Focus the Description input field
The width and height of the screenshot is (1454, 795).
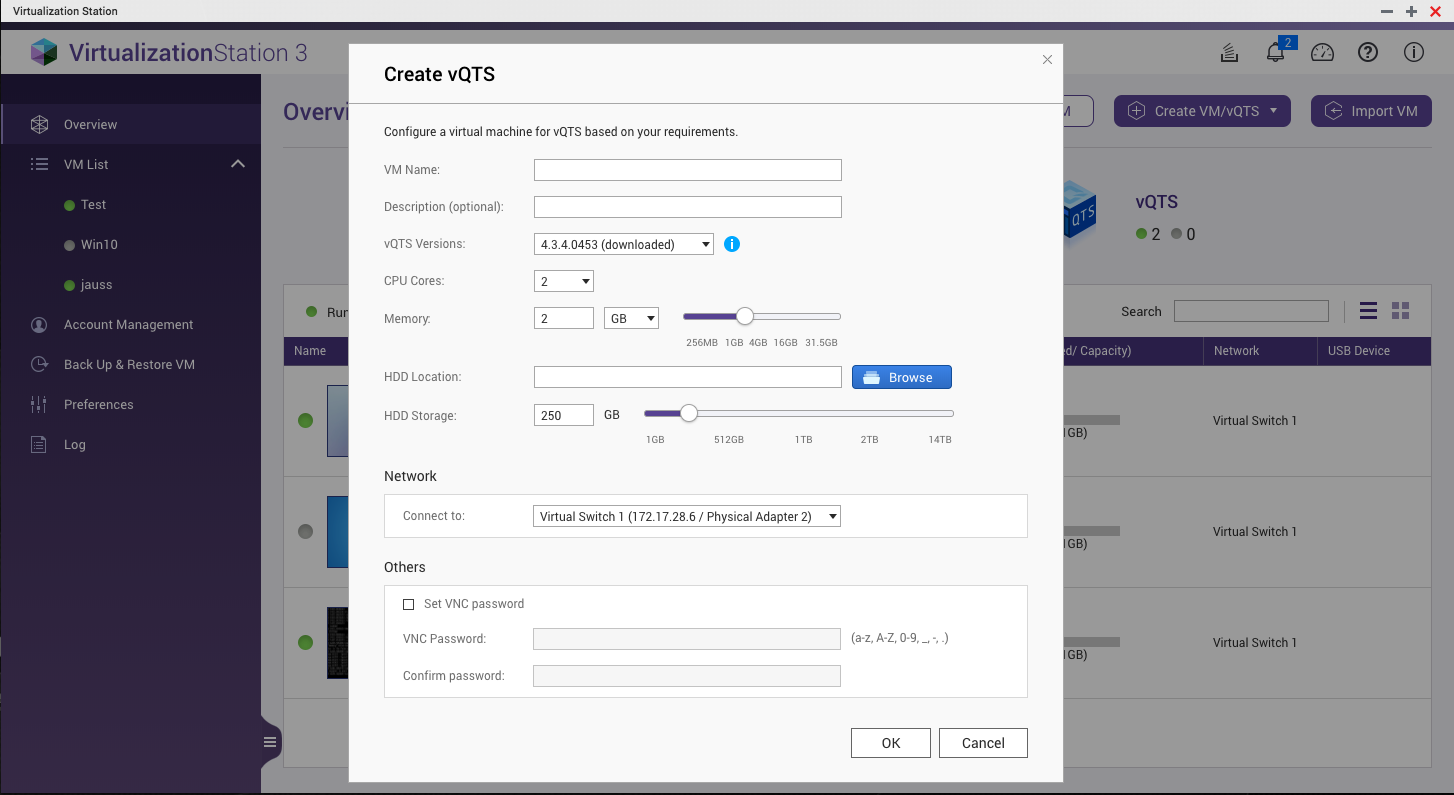point(688,207)
